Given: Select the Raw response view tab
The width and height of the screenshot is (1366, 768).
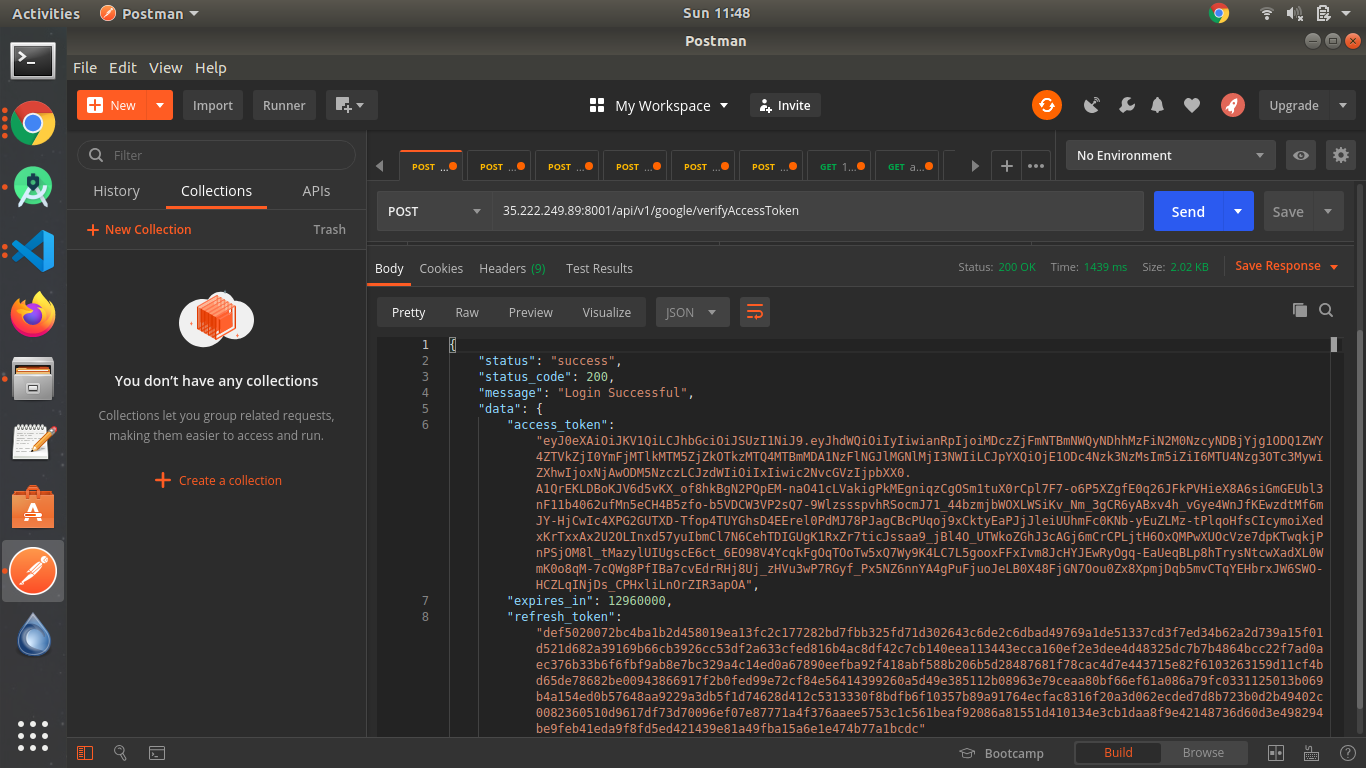Looking at the screenshot, I should [x=467, y=312].
